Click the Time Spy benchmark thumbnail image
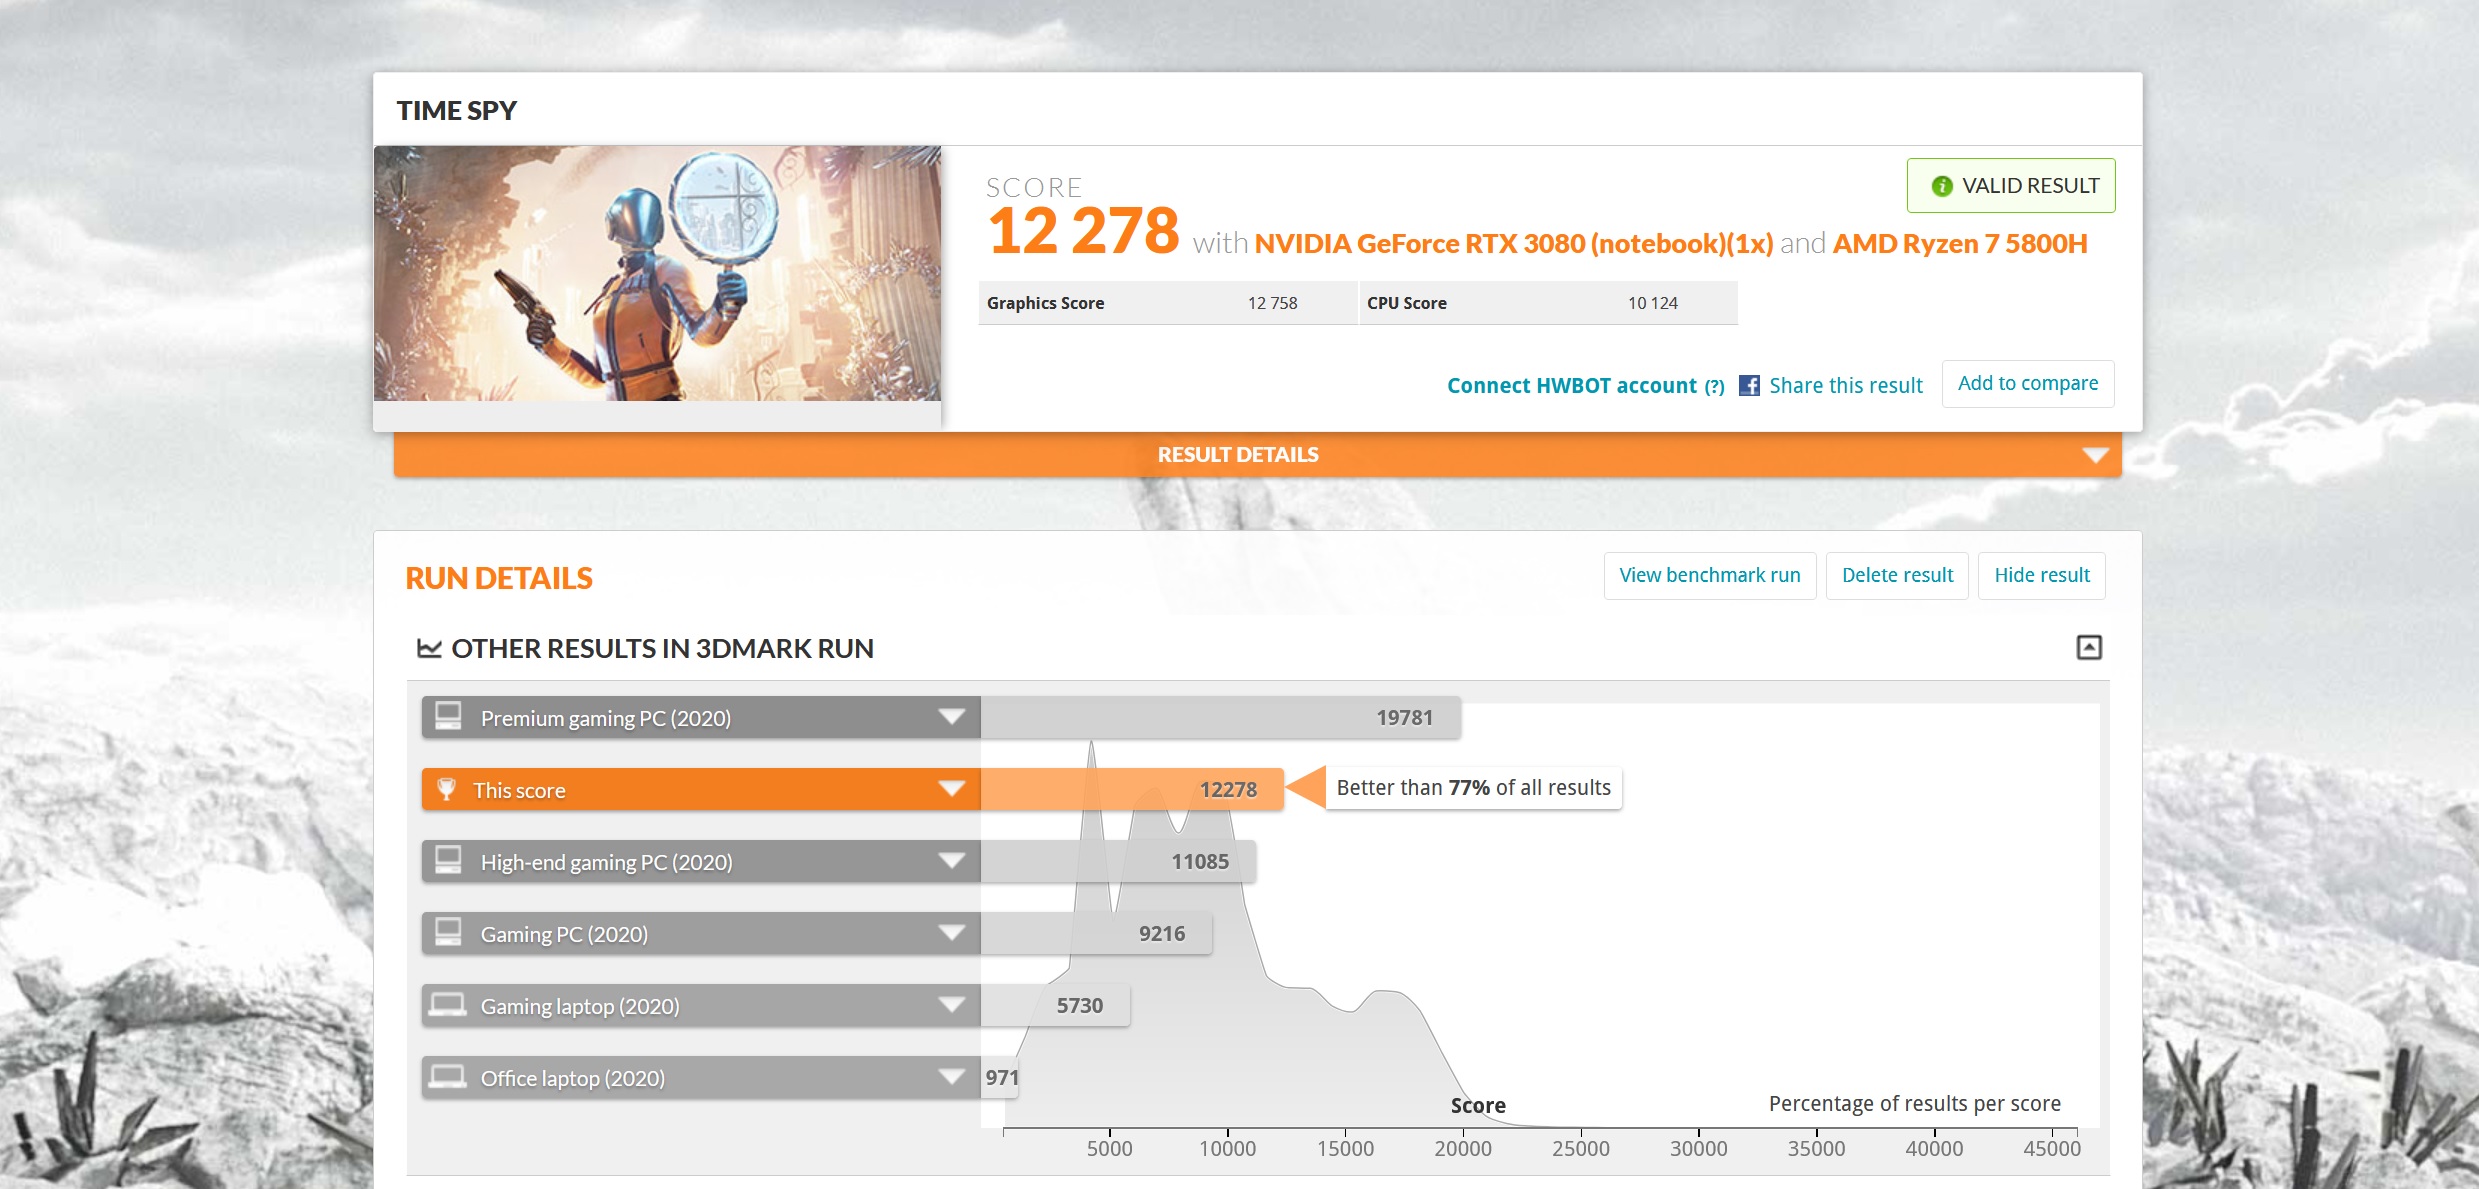2479x1189 pixels. pos(657,274)
